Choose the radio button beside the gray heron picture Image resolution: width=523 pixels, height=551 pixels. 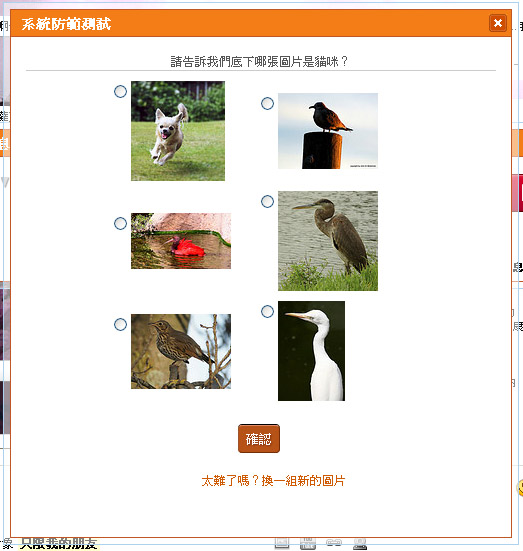(267, 201)
